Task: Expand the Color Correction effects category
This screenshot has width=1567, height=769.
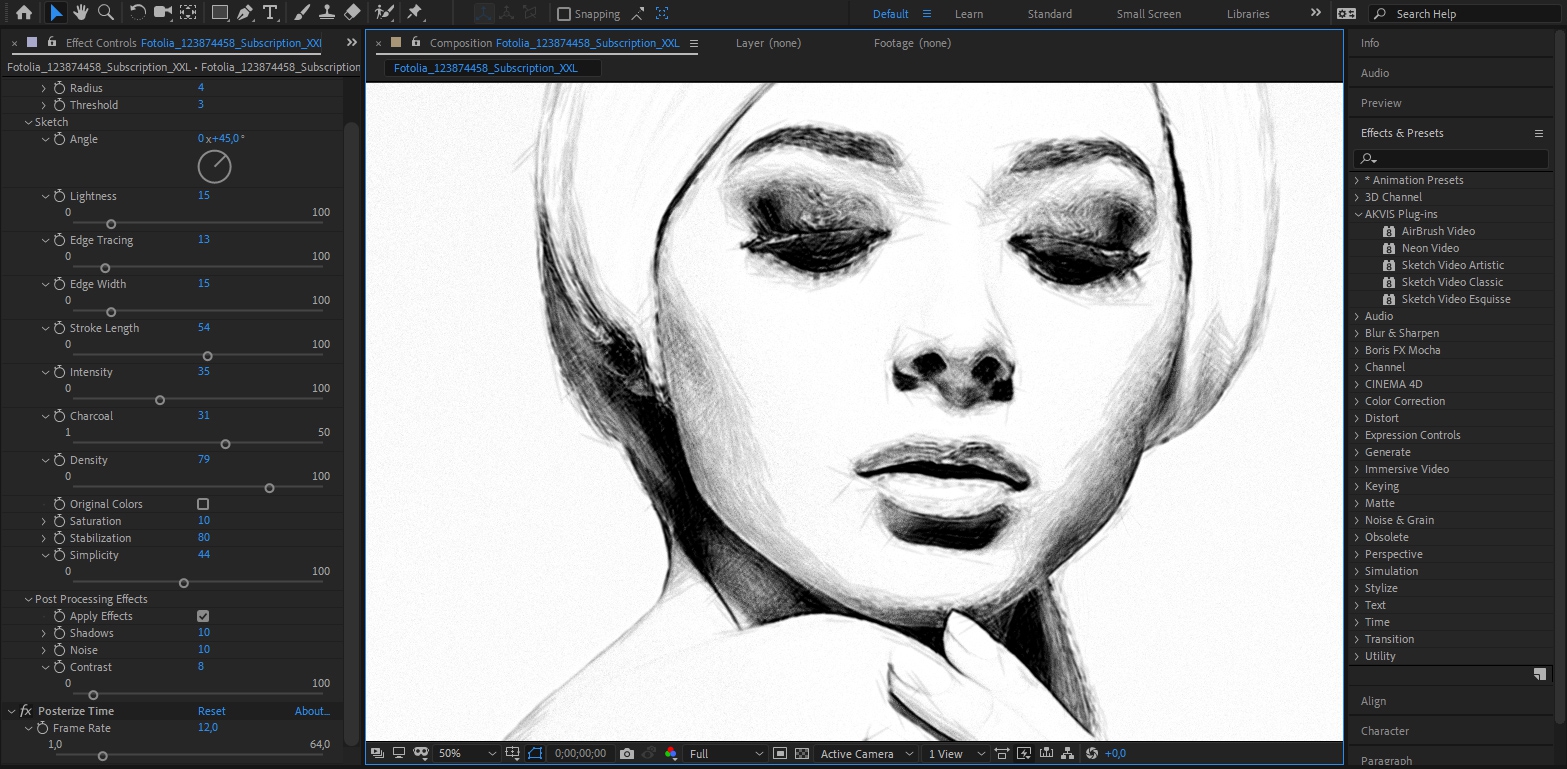Action: point(1404,401)
